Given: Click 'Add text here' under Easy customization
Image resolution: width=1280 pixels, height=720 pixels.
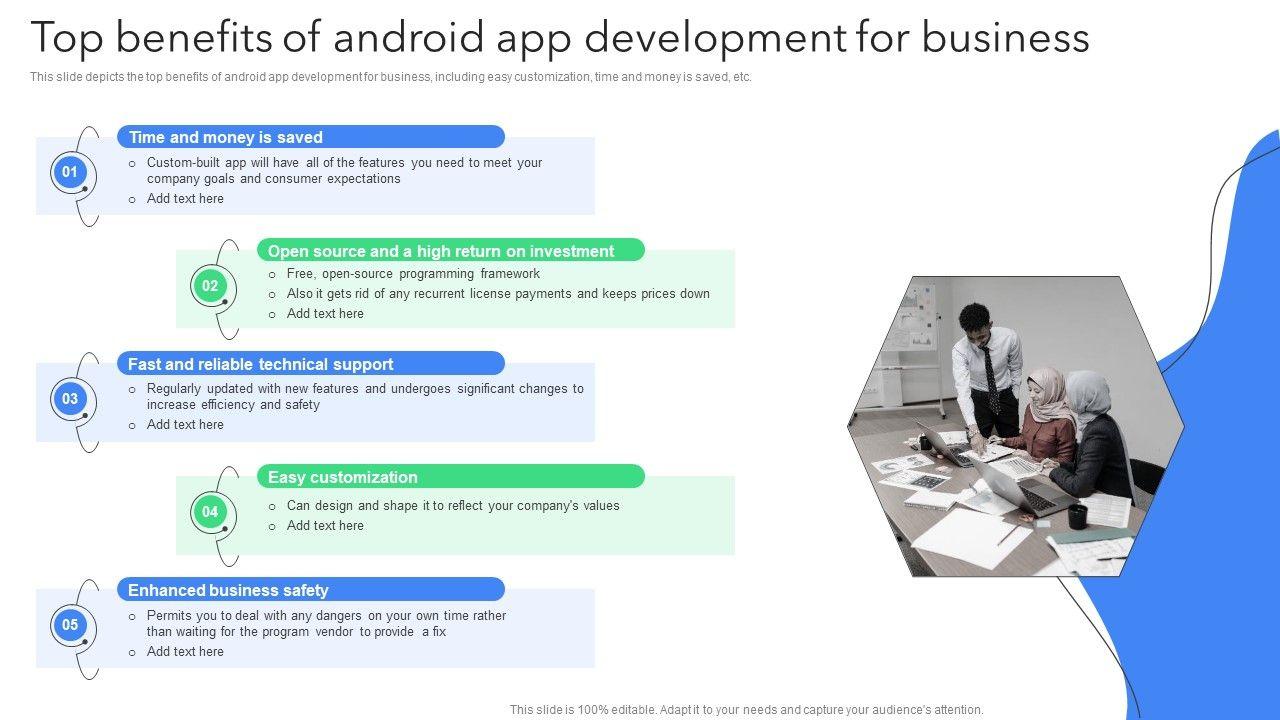Looking at the screenshot, I should (325, 526).
